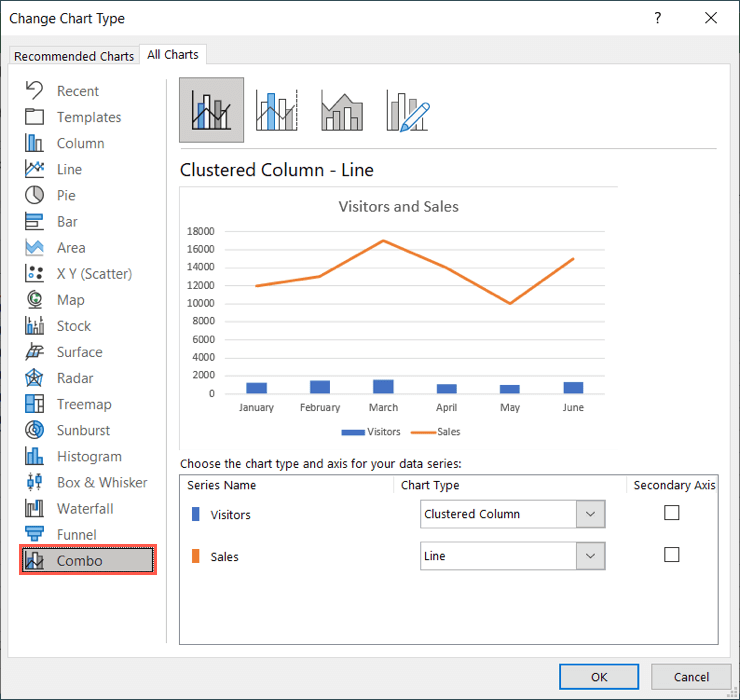The image size is (740, 700).
Task: Click the Sales orange color marker
Action: click(196, 556)
